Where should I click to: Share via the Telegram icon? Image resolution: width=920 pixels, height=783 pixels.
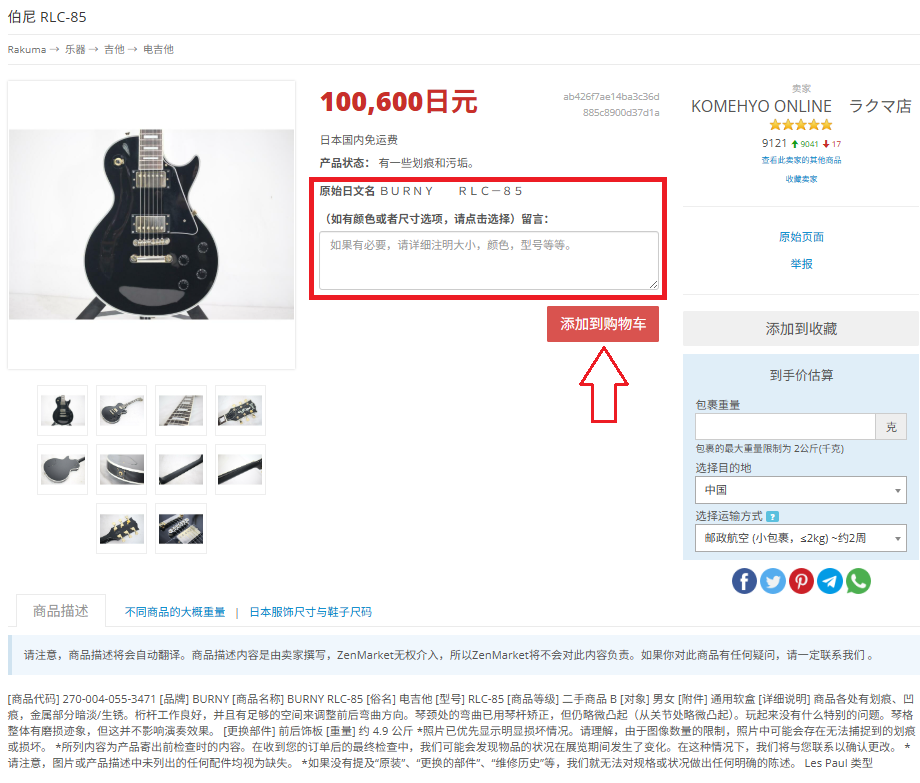pyautogui.click(x=830, y=581)
